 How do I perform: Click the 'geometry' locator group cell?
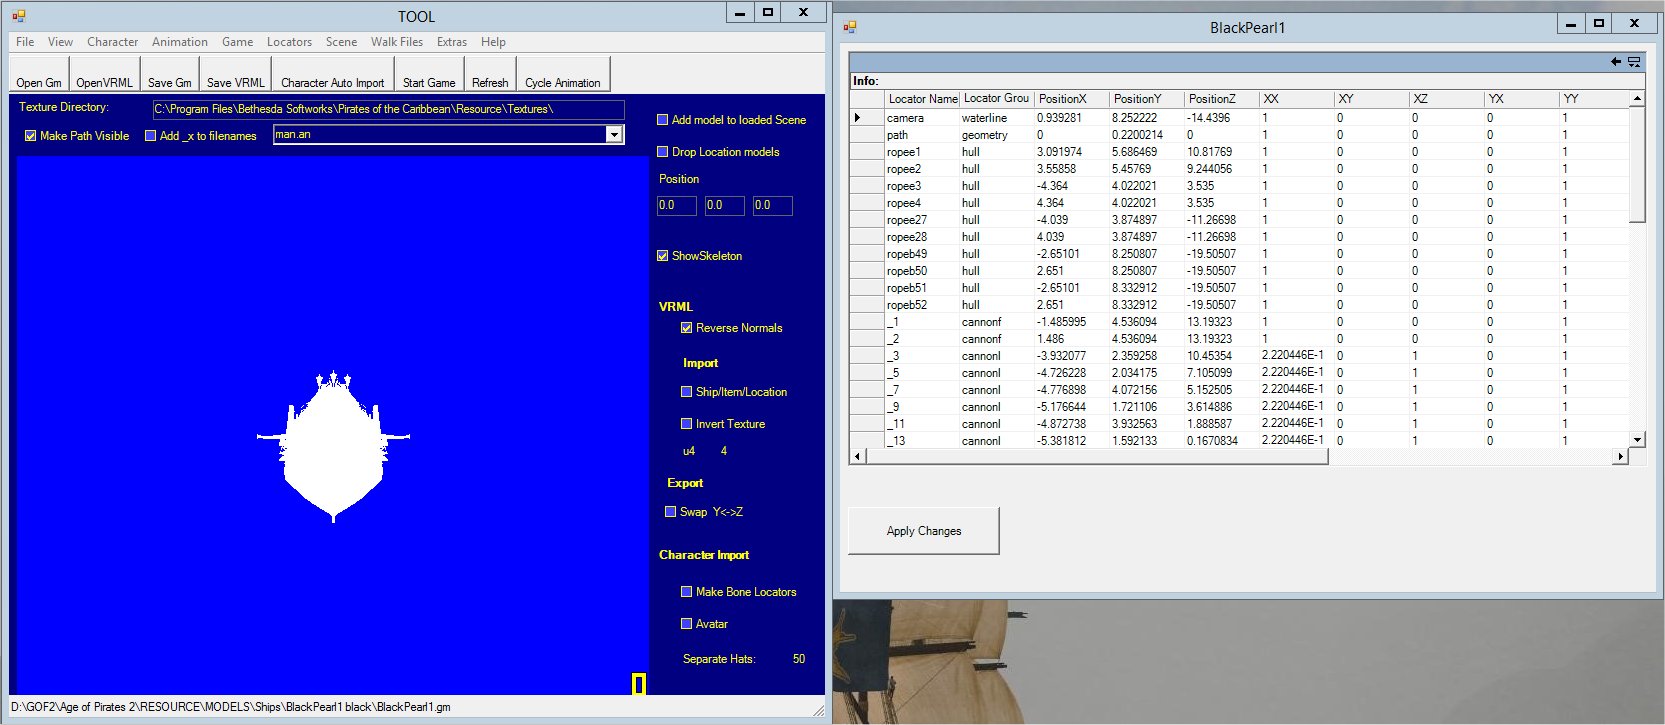tap(997, 135)
